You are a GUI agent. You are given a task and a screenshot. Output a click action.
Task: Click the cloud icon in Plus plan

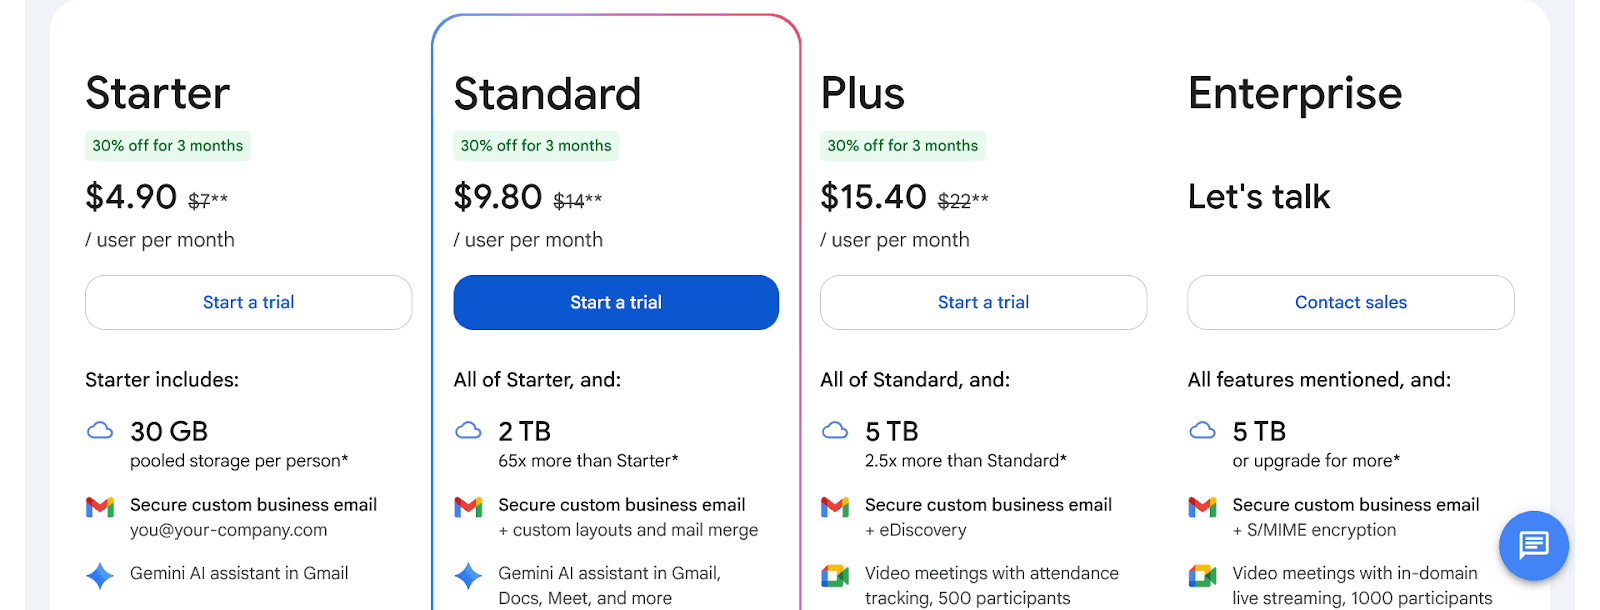pyautogui.click(x=835, y=431)
